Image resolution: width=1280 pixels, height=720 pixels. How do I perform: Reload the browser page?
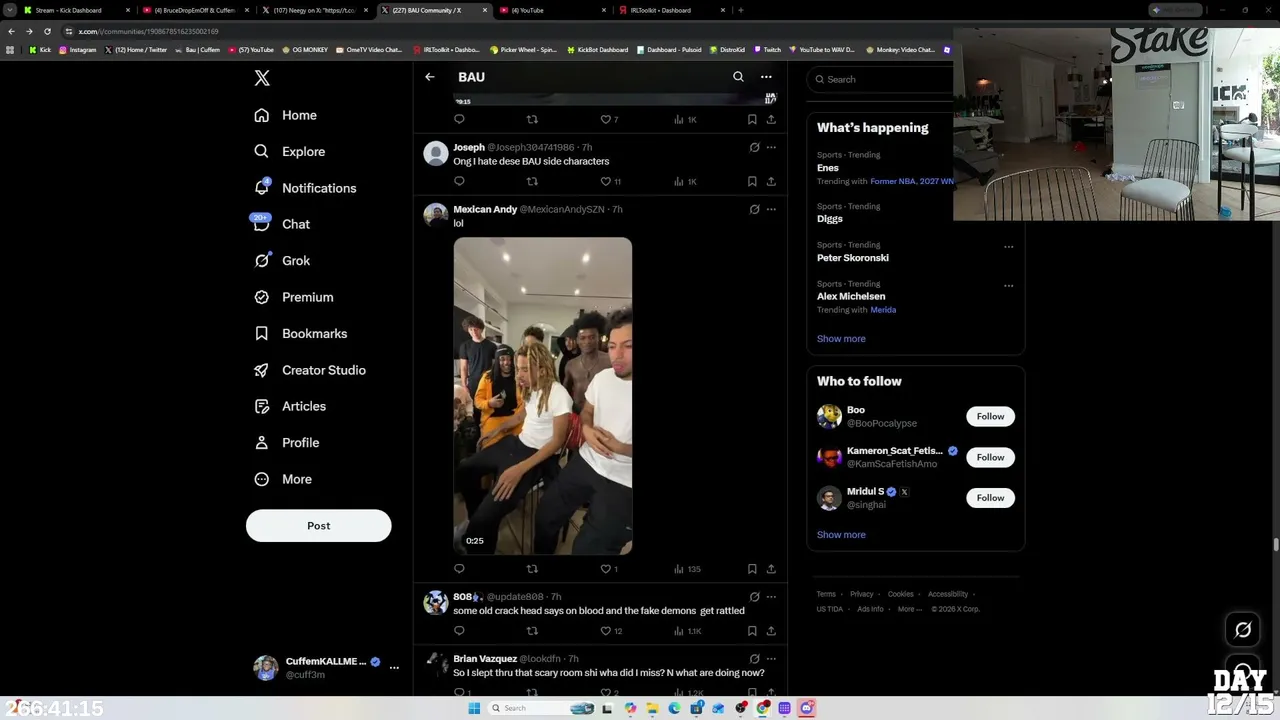46,31
